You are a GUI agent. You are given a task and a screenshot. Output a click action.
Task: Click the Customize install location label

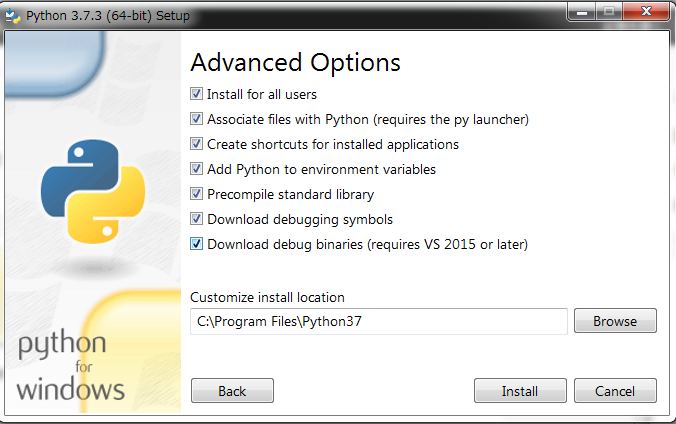coord(267,297)
